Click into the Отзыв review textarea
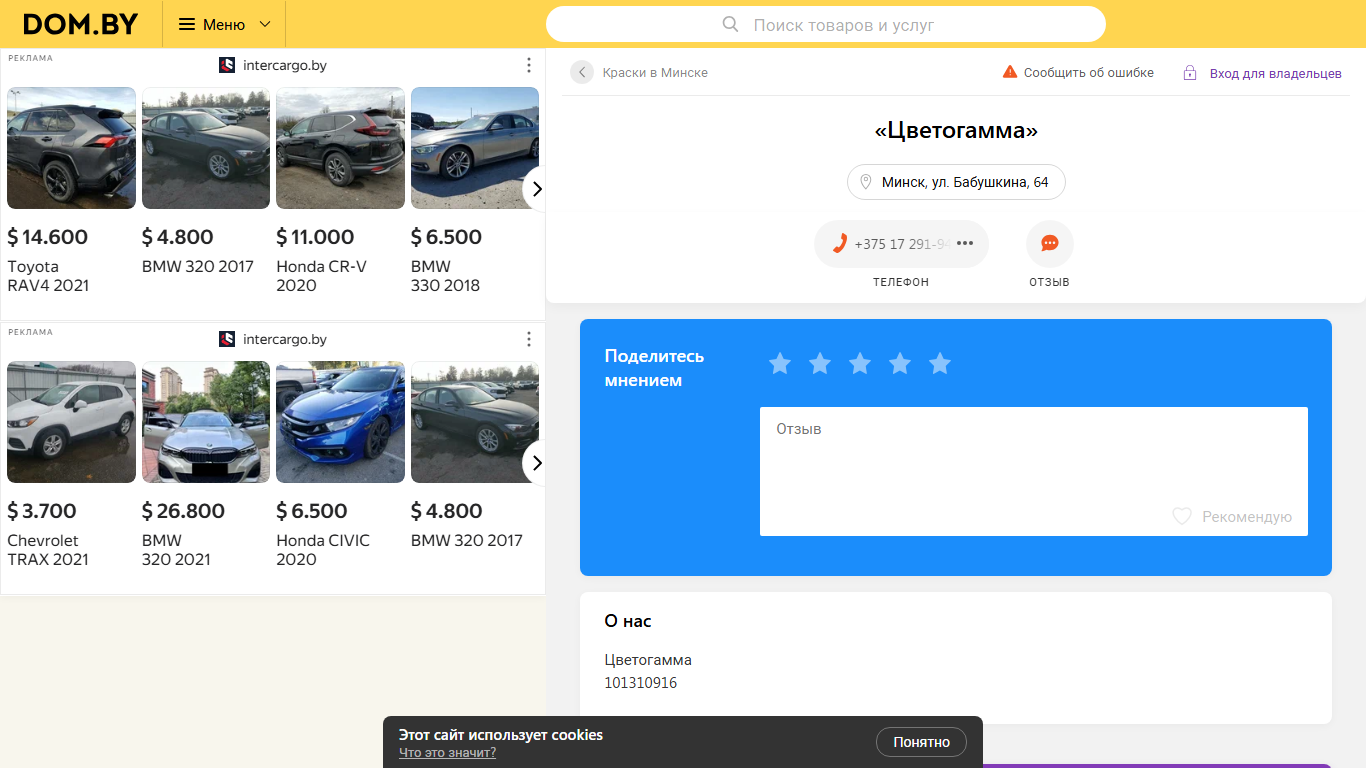Viewport: 1366px width, 768px height. tap(1034, 471)
